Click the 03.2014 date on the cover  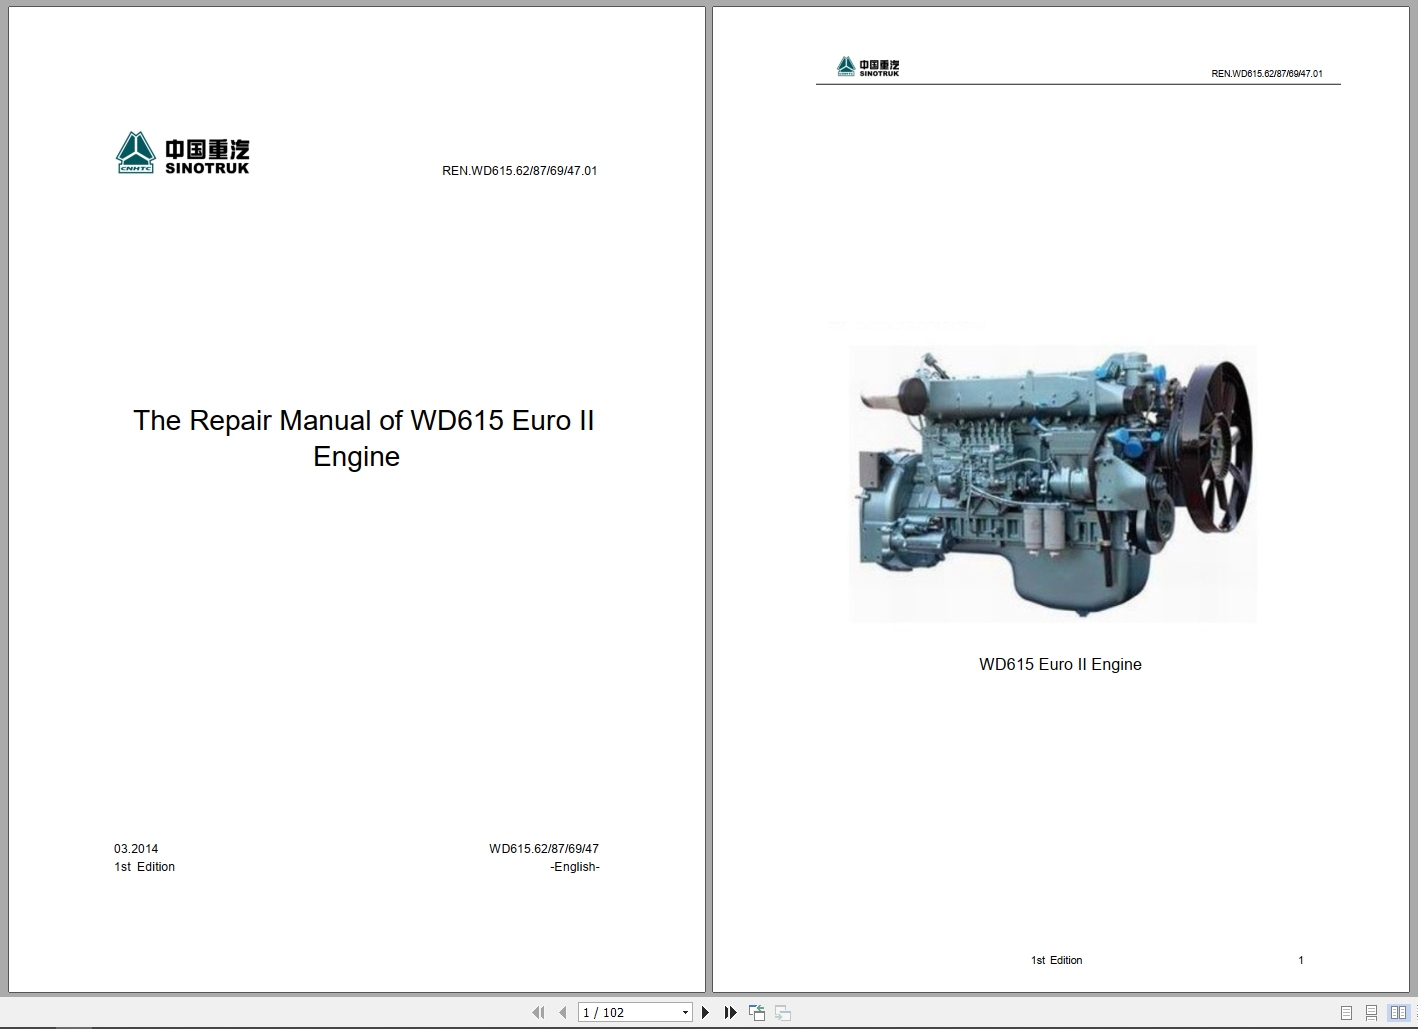(134, 848)
